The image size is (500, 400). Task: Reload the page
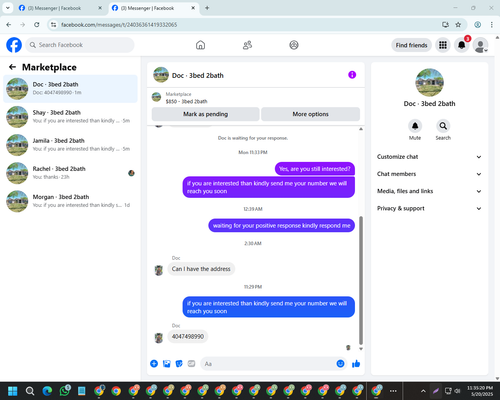[37, 25]
